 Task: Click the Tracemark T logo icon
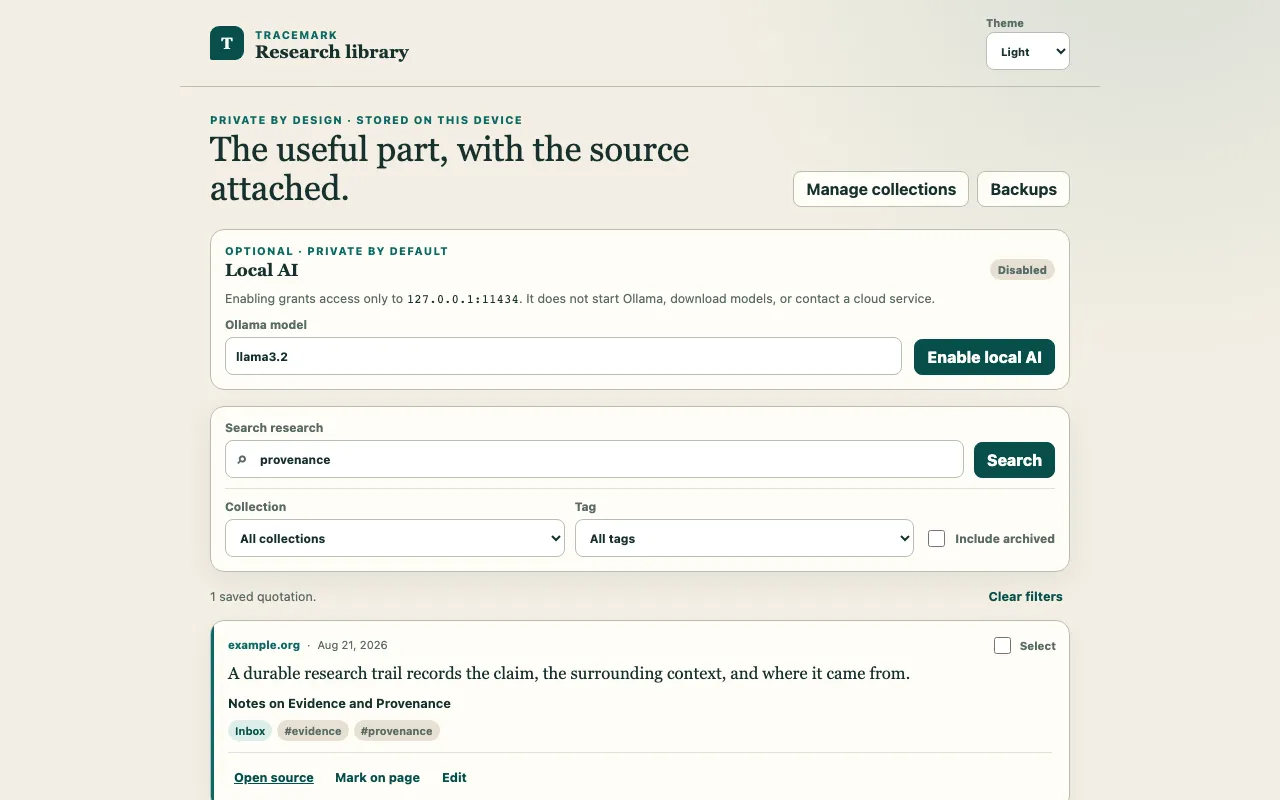[x=227, y=43]
